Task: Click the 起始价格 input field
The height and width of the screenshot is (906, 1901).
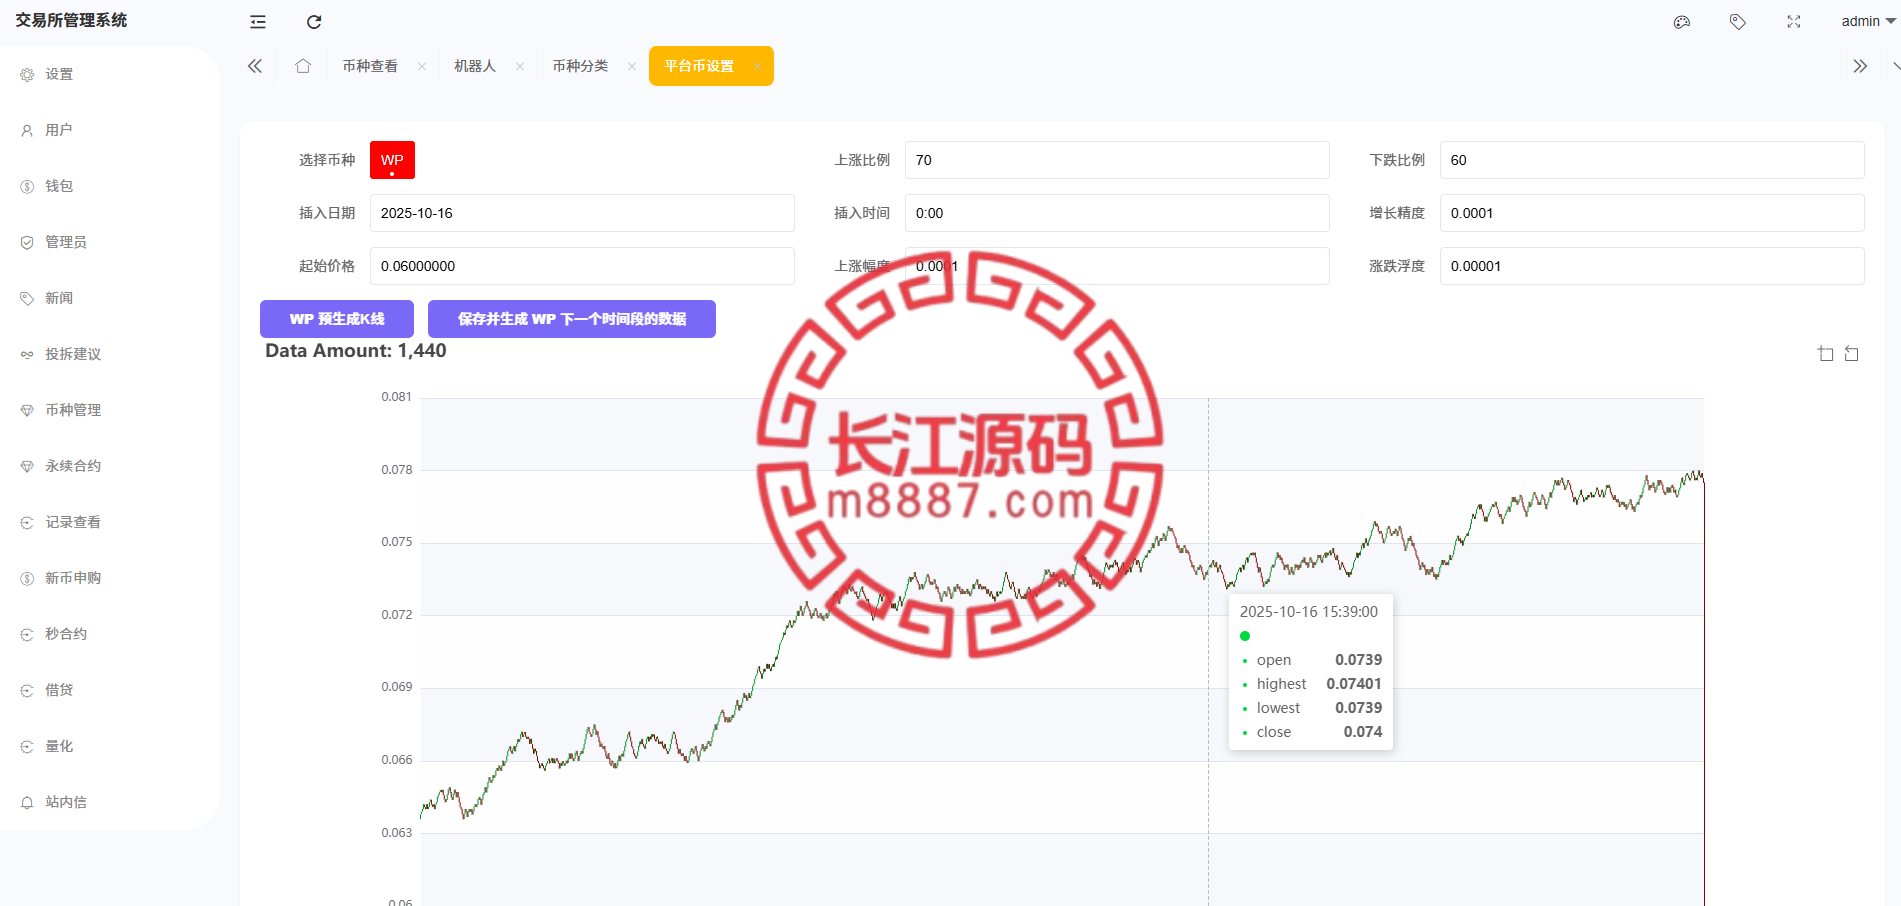Action: coord(582,266)
